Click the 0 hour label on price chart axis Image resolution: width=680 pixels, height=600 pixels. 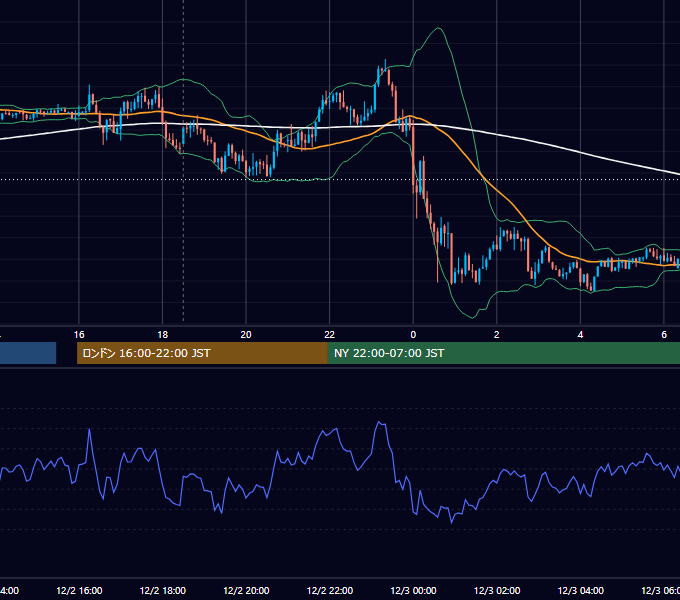coord(413,335)
